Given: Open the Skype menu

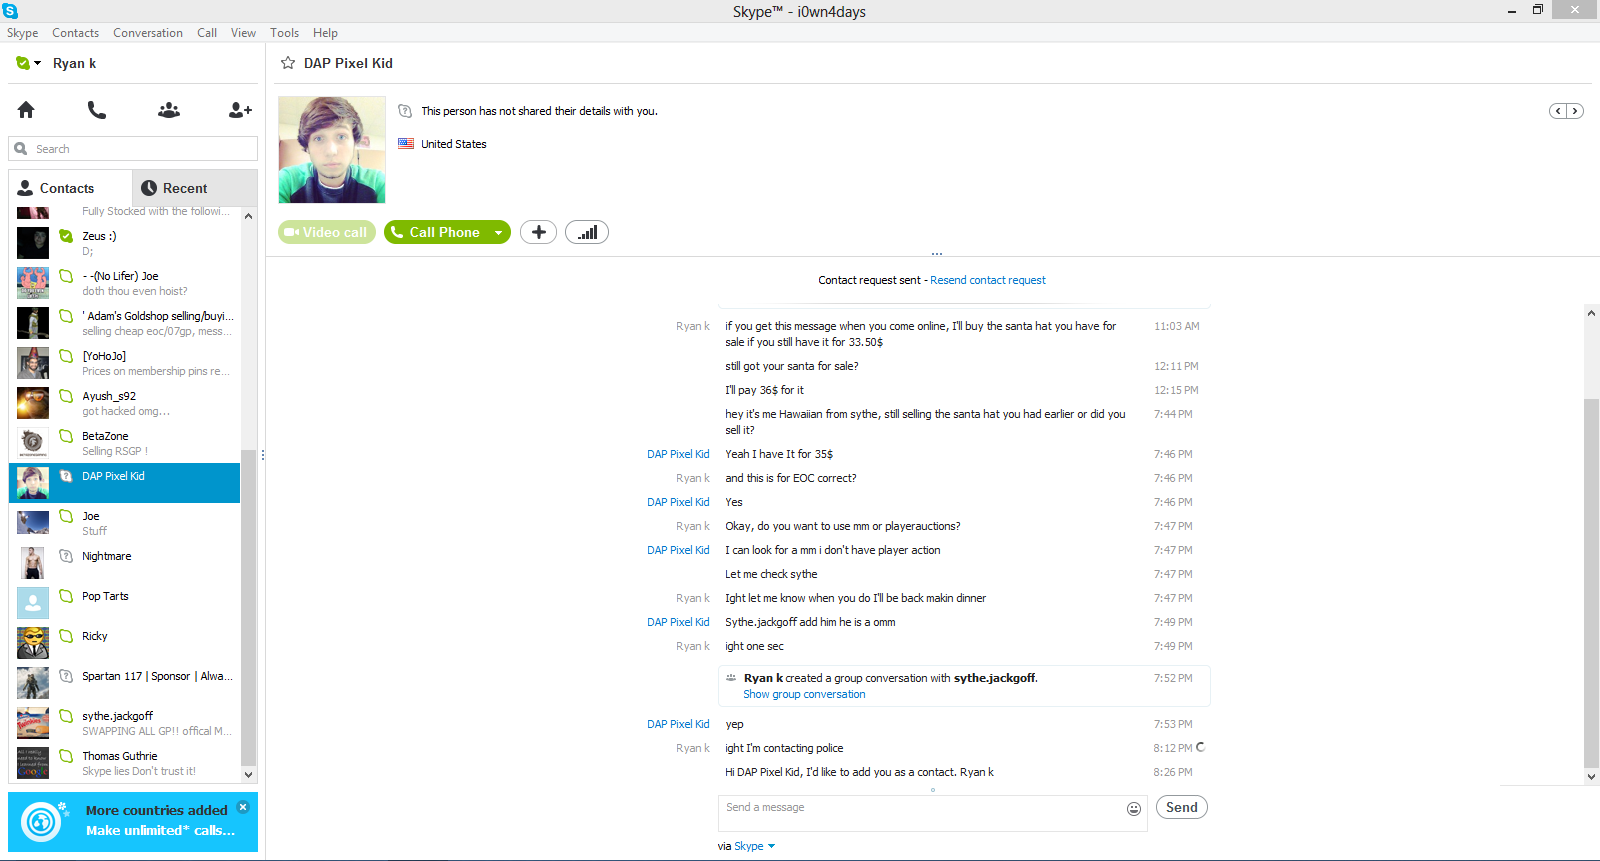Looking at the screenshot, I should tap(22, 33).
